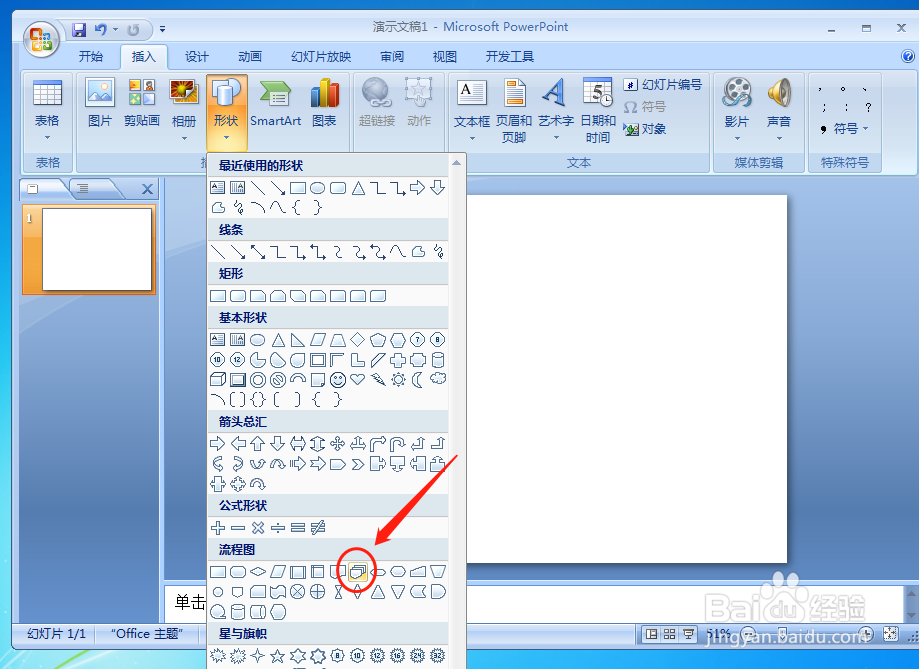
Task: Choose the sun basic shape
Action: coord(398,380)
